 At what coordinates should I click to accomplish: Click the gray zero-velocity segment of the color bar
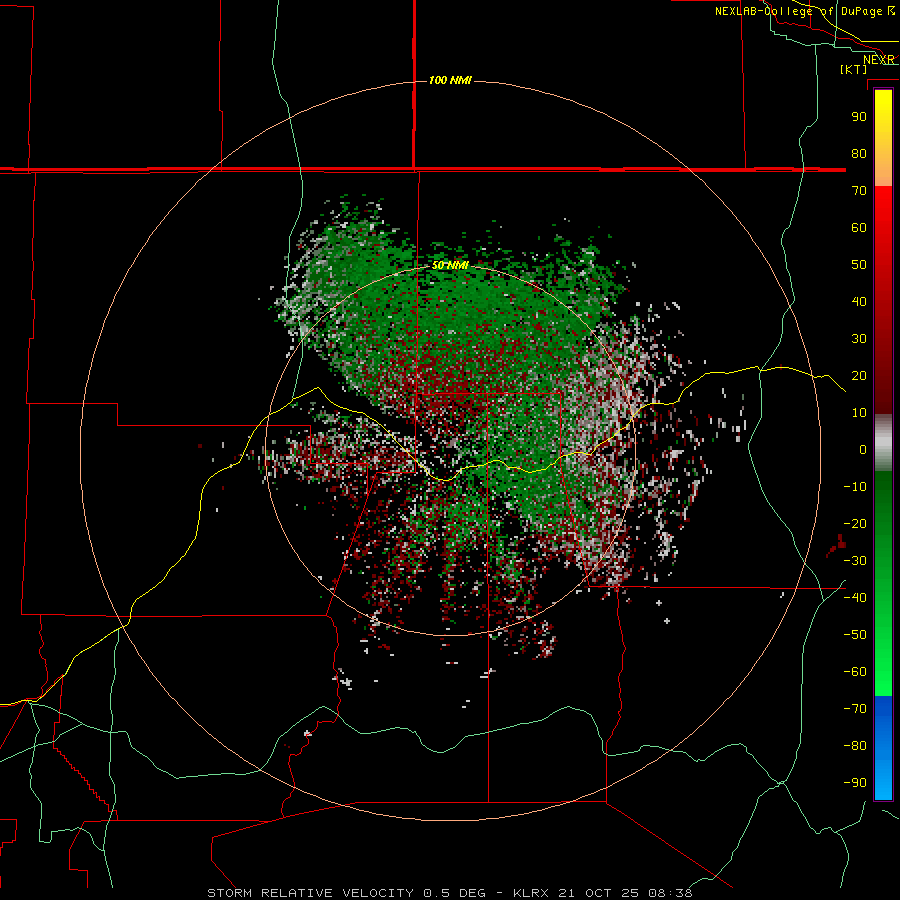coord(883,443)
